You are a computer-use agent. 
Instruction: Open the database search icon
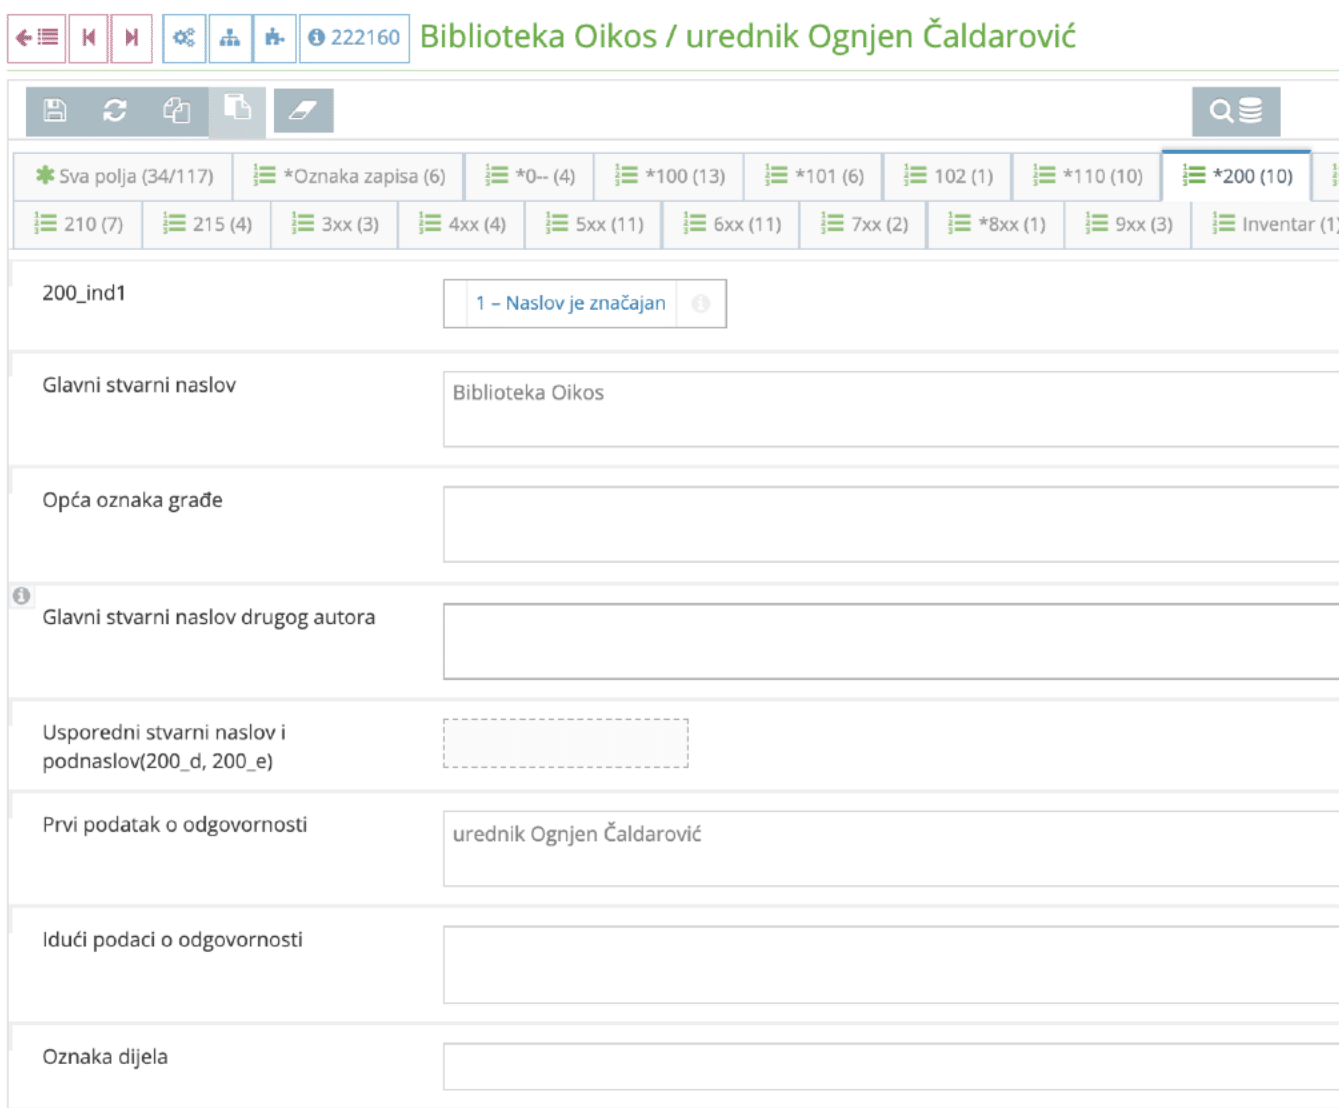coord(1238,112)
